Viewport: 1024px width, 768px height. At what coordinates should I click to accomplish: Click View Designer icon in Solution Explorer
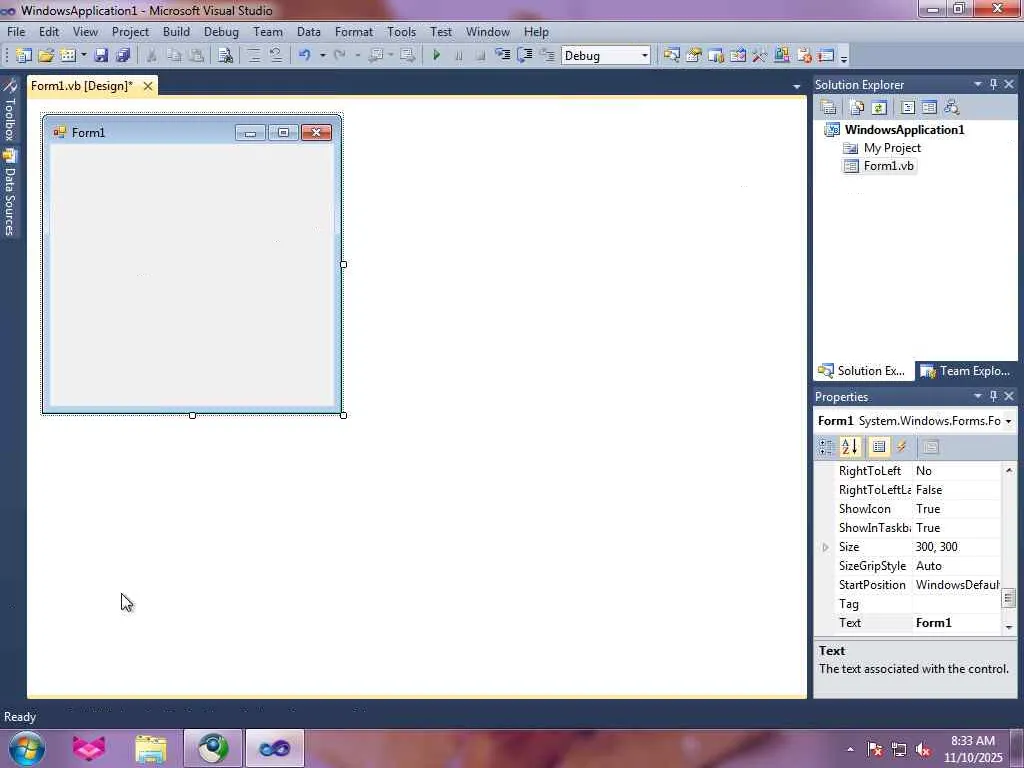pos(929,107)
